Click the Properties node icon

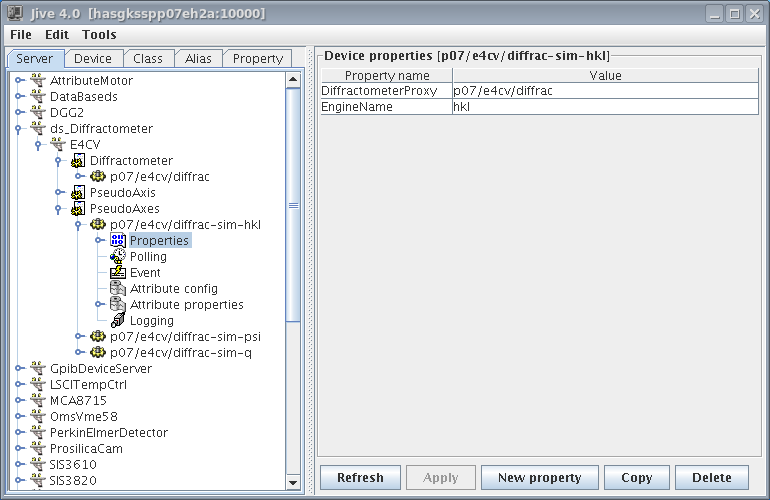pos(118,240)
